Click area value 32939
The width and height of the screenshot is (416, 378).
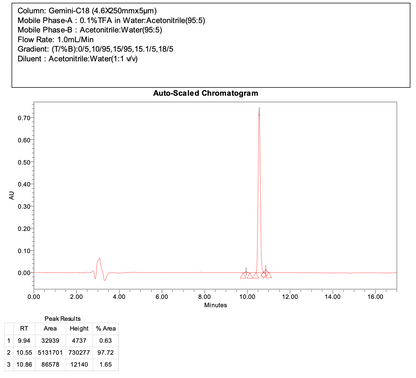[51, 341]
